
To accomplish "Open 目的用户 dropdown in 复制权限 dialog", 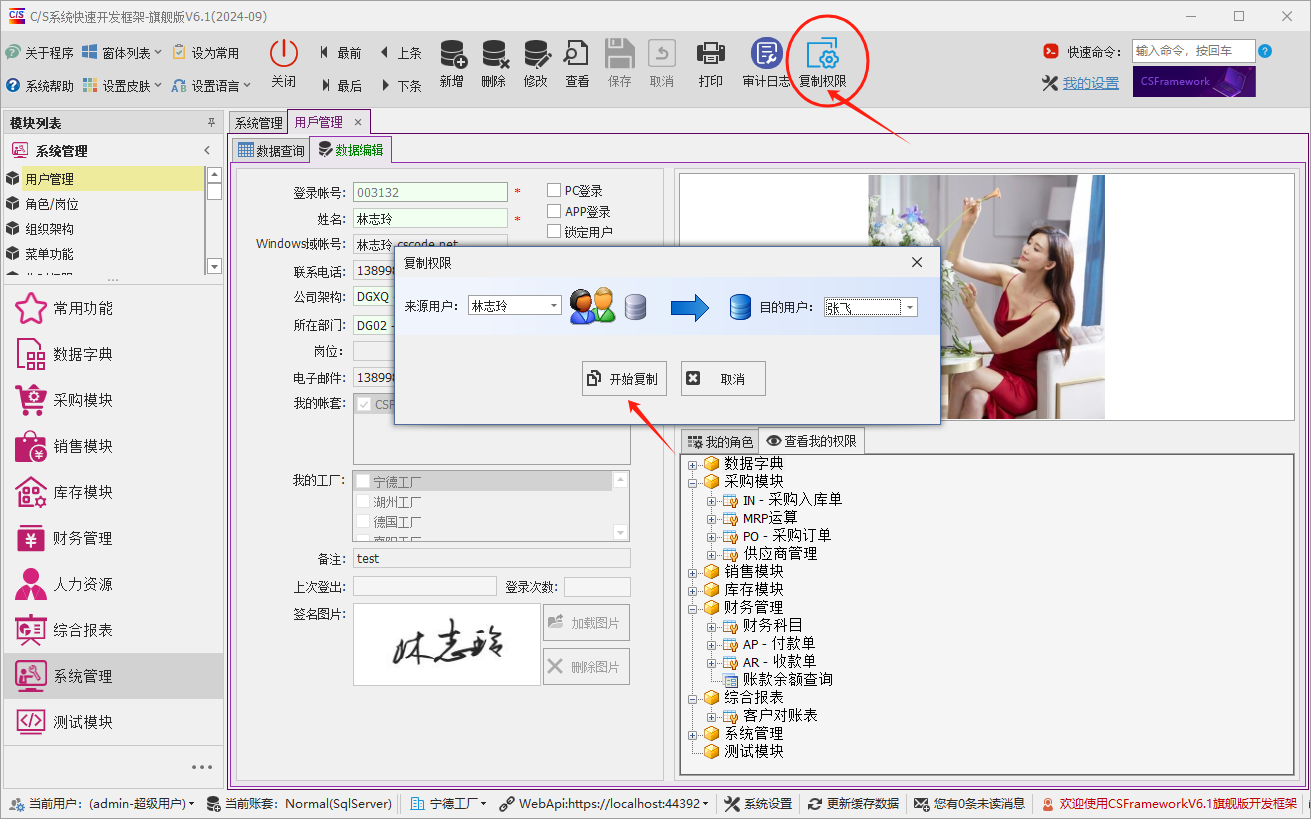I will (910, 307).
